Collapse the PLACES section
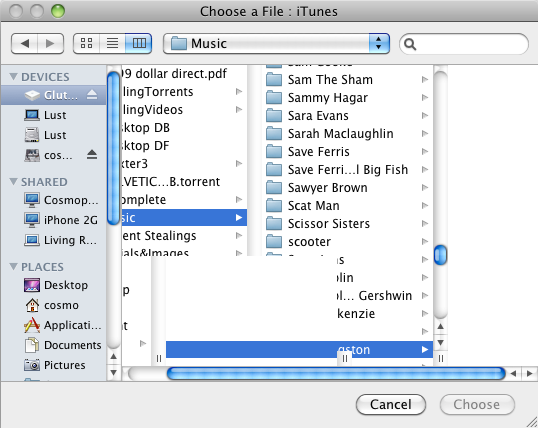The image size is (538, 428). click(13, 267)
